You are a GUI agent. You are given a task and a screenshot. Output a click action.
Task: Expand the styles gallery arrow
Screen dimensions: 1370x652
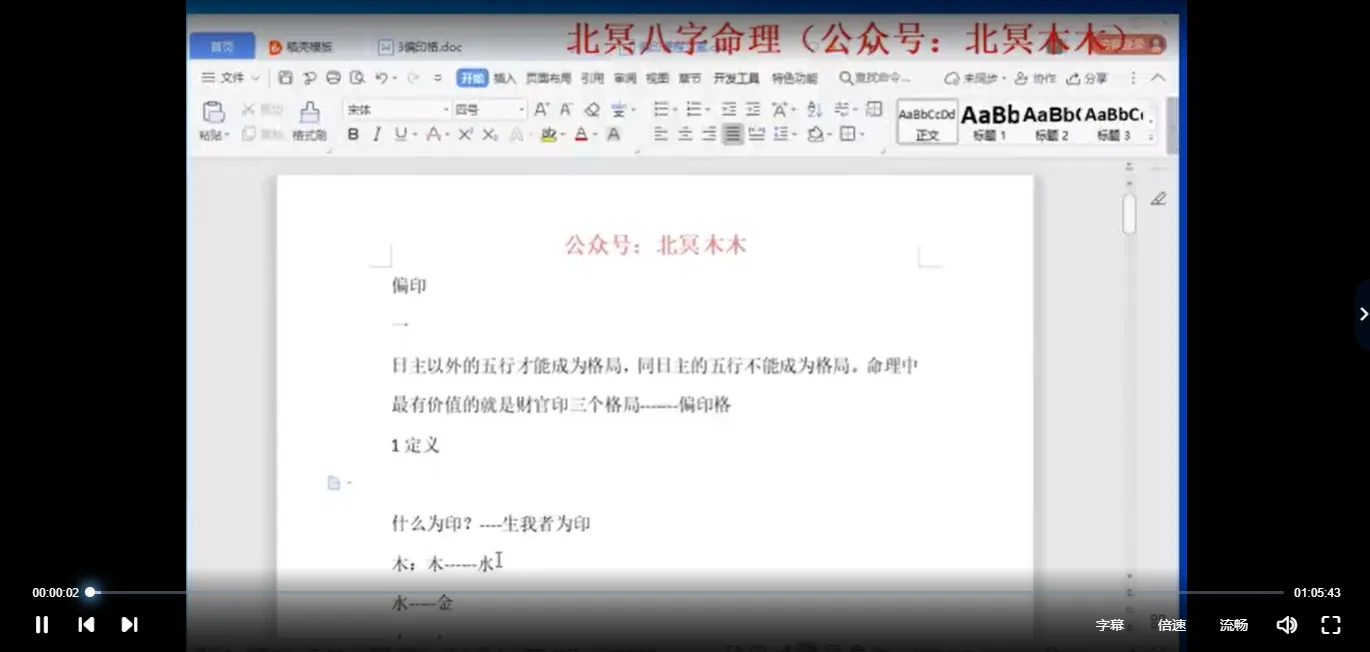pyautogui.click(x=1151, y=135)
